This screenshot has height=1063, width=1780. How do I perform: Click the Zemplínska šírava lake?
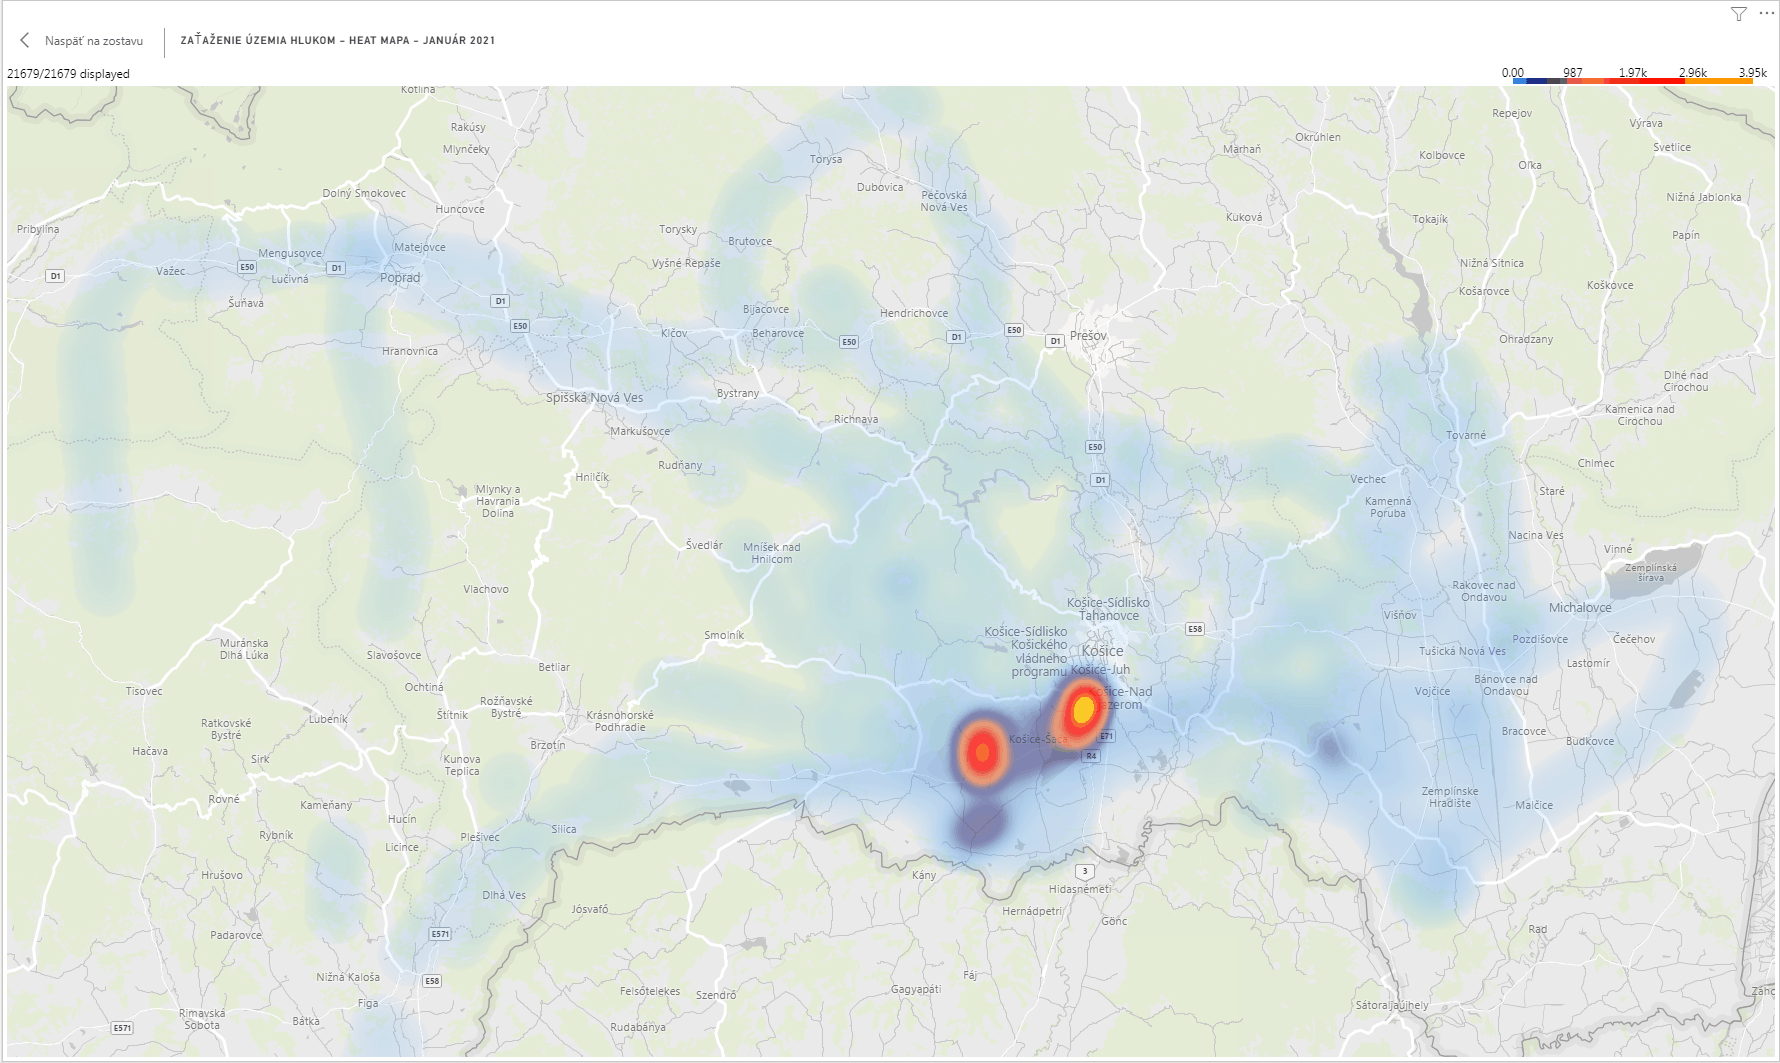[x=1655, y=570]
